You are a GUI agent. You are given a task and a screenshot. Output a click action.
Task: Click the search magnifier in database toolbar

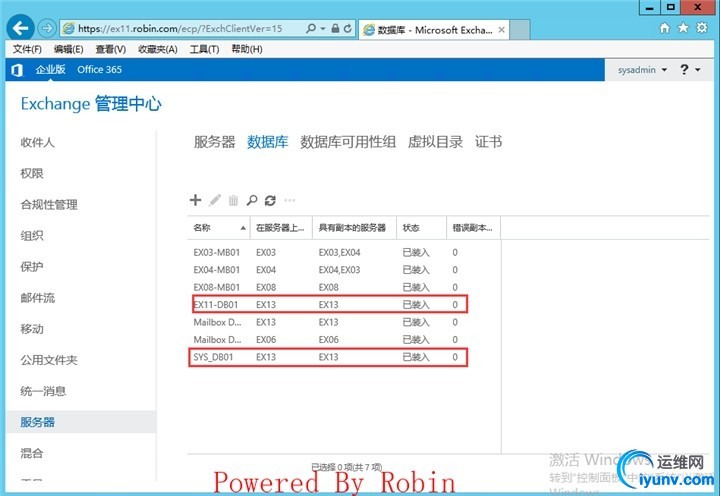pyautogui.click(x=252, y=200)
